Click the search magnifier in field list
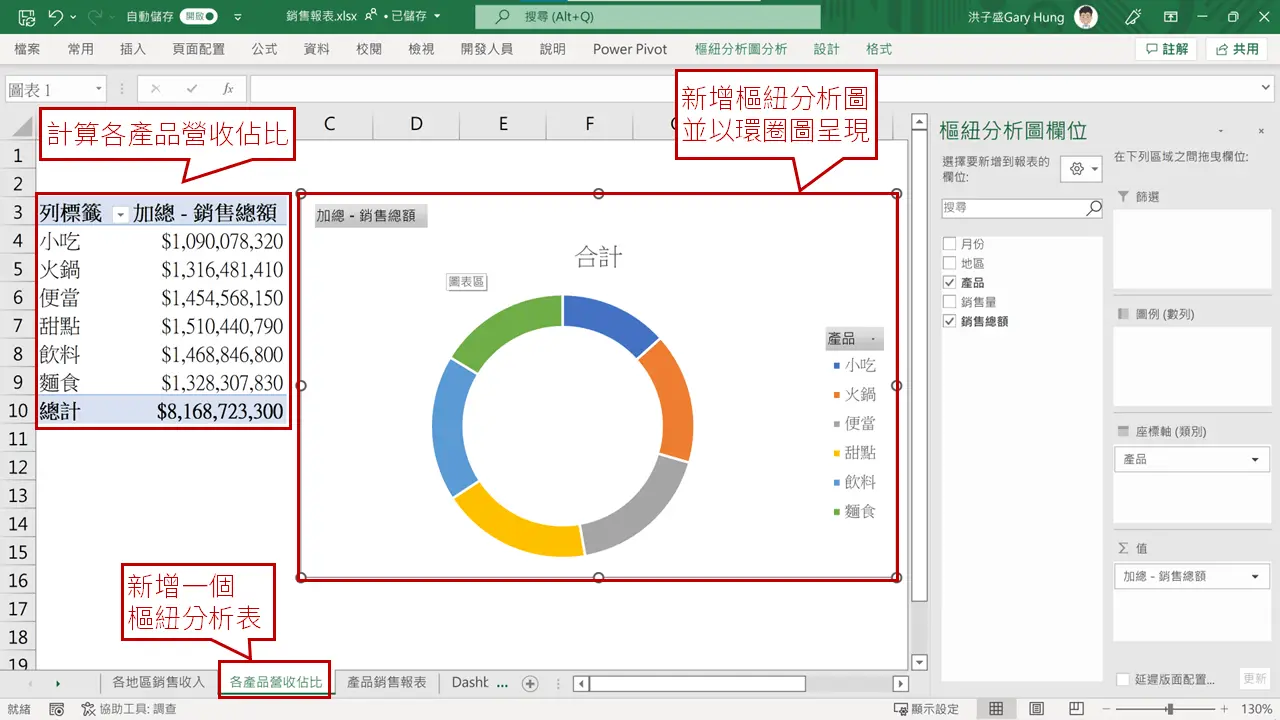 (1094, 208)
